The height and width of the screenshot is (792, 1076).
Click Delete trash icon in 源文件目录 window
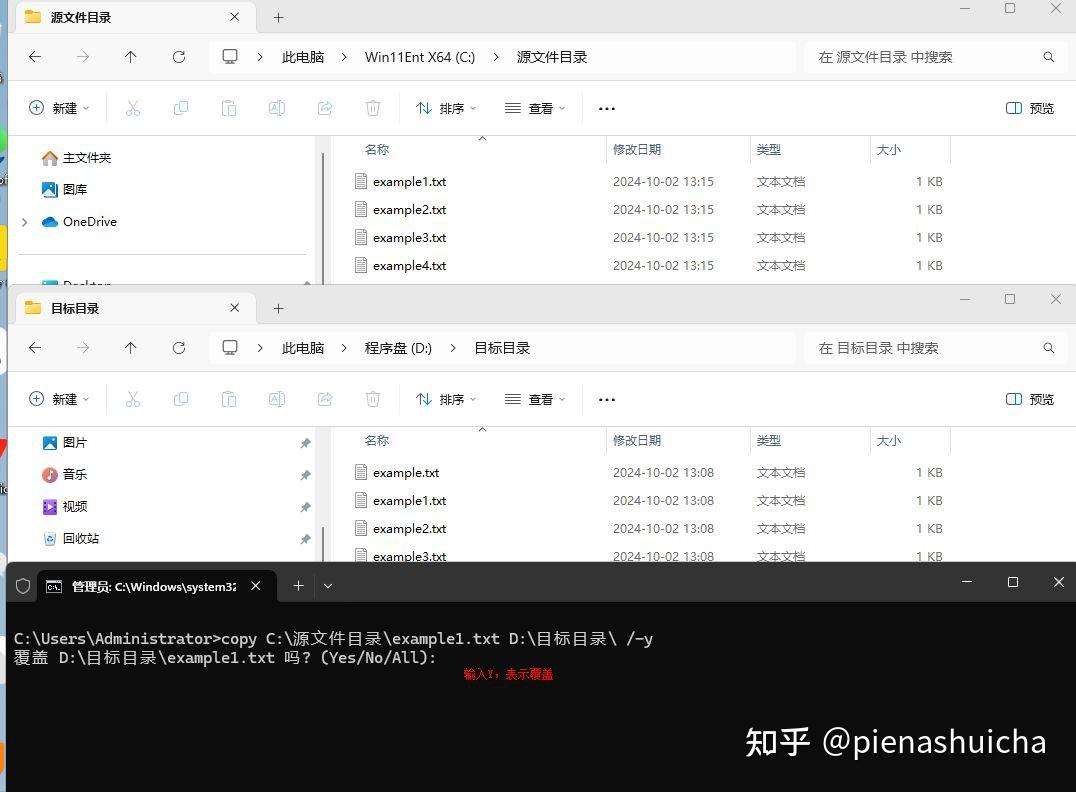point(373,108)
